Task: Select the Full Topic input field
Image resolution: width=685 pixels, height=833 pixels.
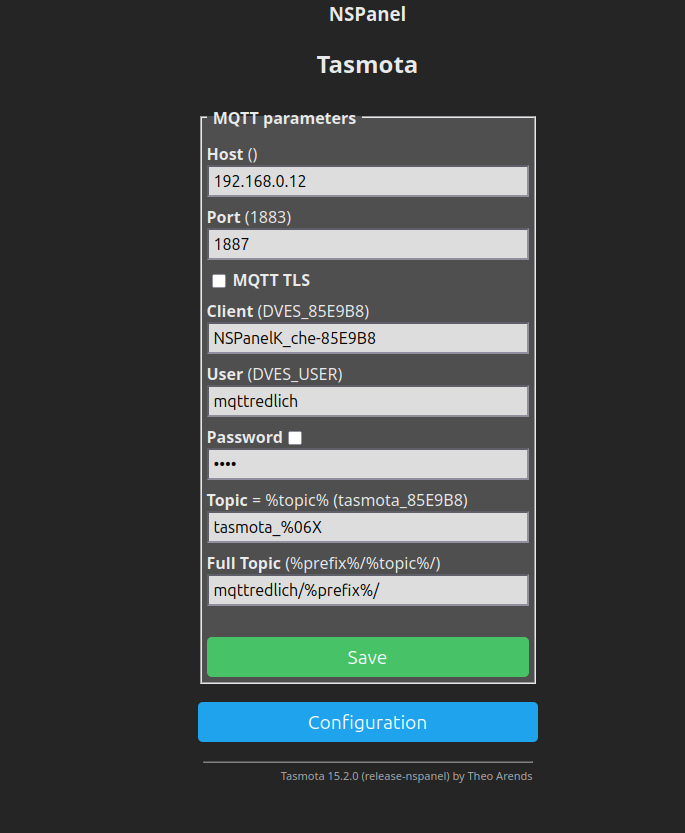Action: click(368, 590)
